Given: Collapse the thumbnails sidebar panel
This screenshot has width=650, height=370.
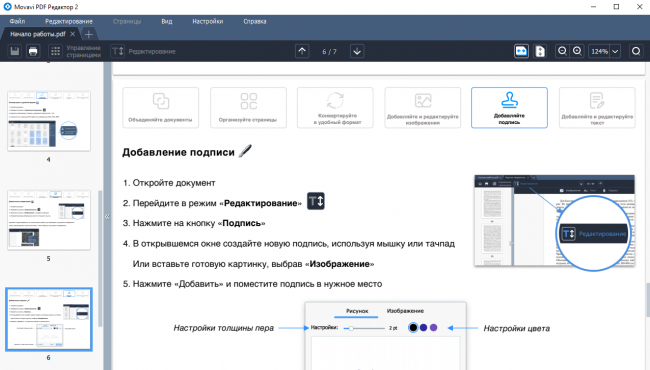Looking at the screenshot, I should pyautogui.click(x=107, y=217).
